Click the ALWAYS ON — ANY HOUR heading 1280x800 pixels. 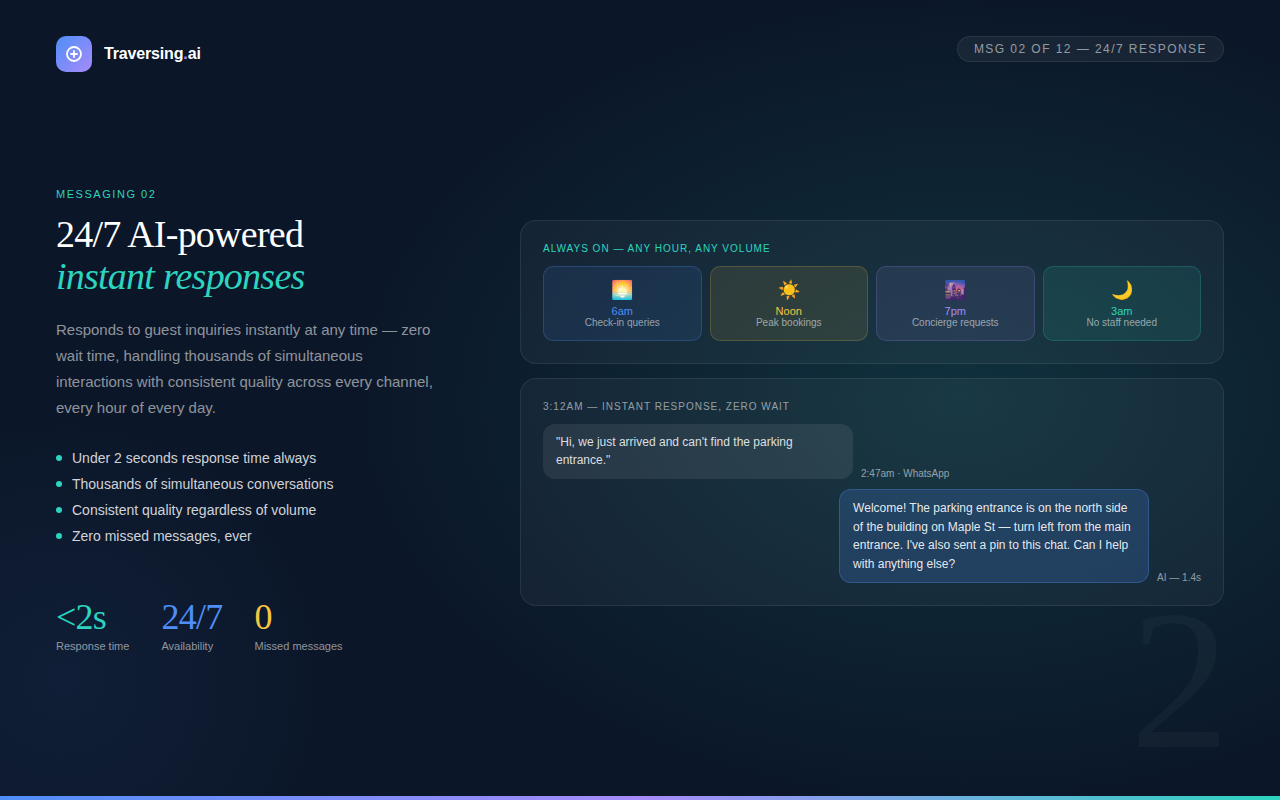coord(656,248)
